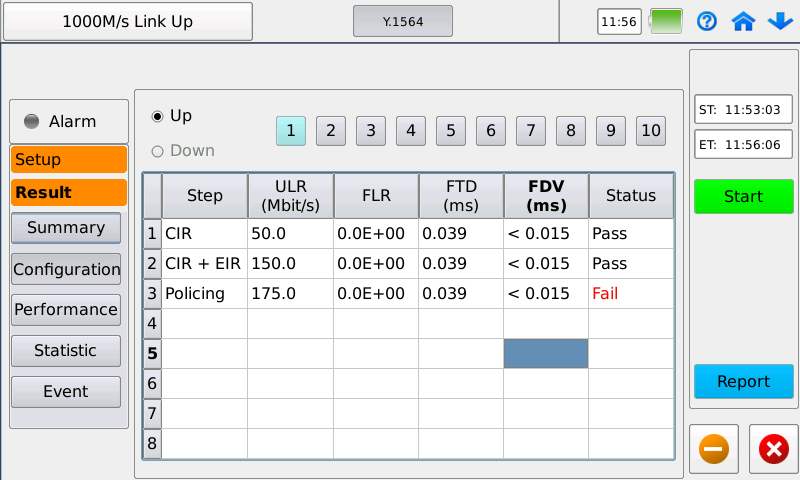Open the Performance tab
800x480 pixels.
(x=66, y=309)
